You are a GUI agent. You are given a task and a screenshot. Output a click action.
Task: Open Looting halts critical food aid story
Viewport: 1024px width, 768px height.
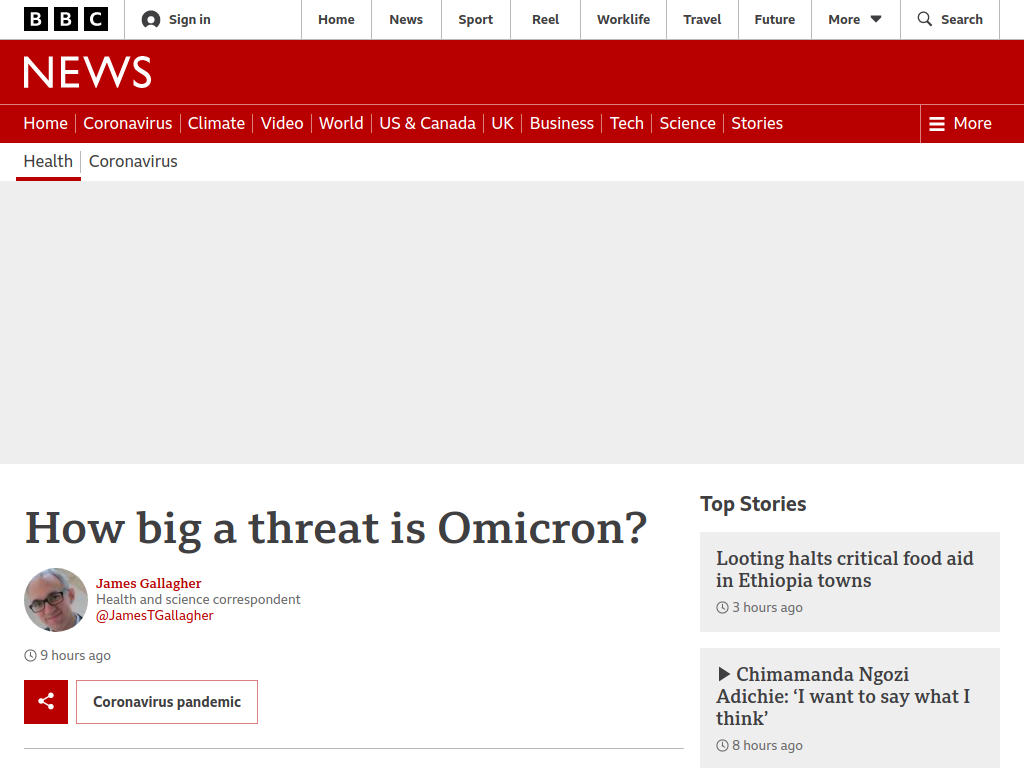[x=844, y=569]
